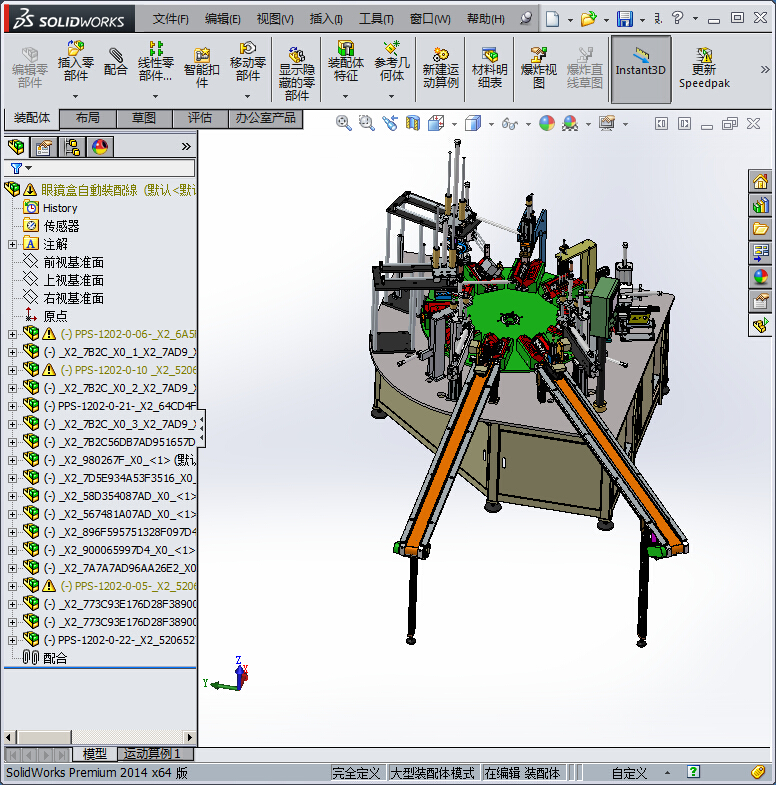This screenshot has height=785, width=776.
Task: Click Update Speedpak tool
Action: click(x=704, y=68)
